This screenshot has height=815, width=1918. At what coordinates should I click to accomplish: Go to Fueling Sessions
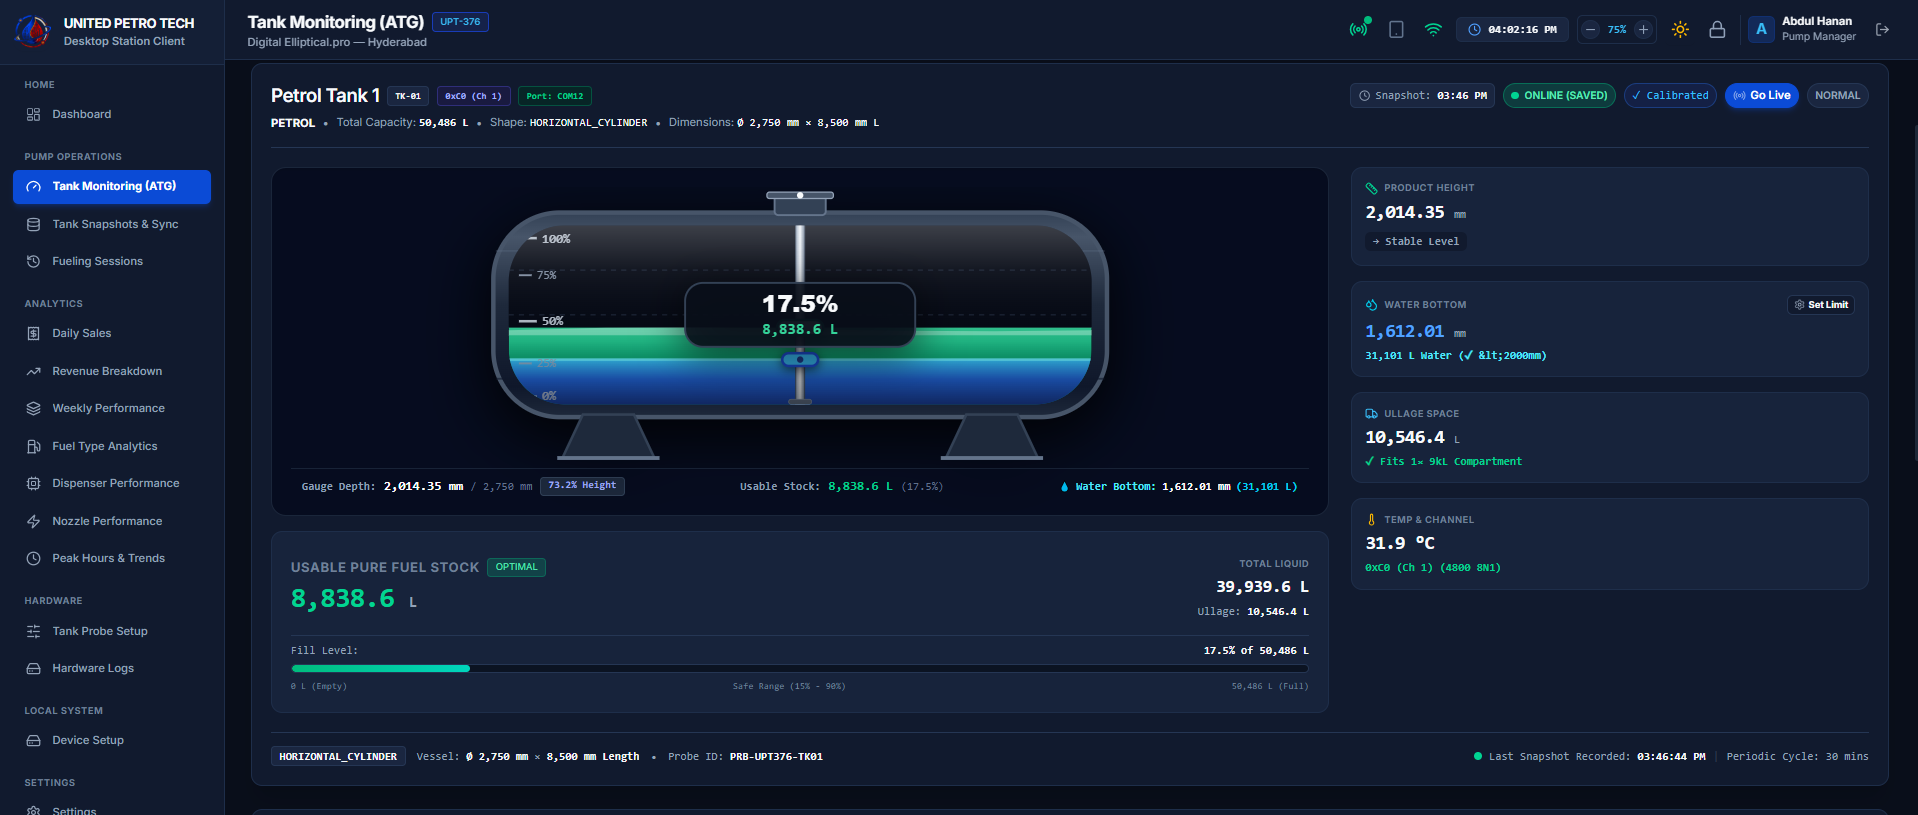point(112,262)
